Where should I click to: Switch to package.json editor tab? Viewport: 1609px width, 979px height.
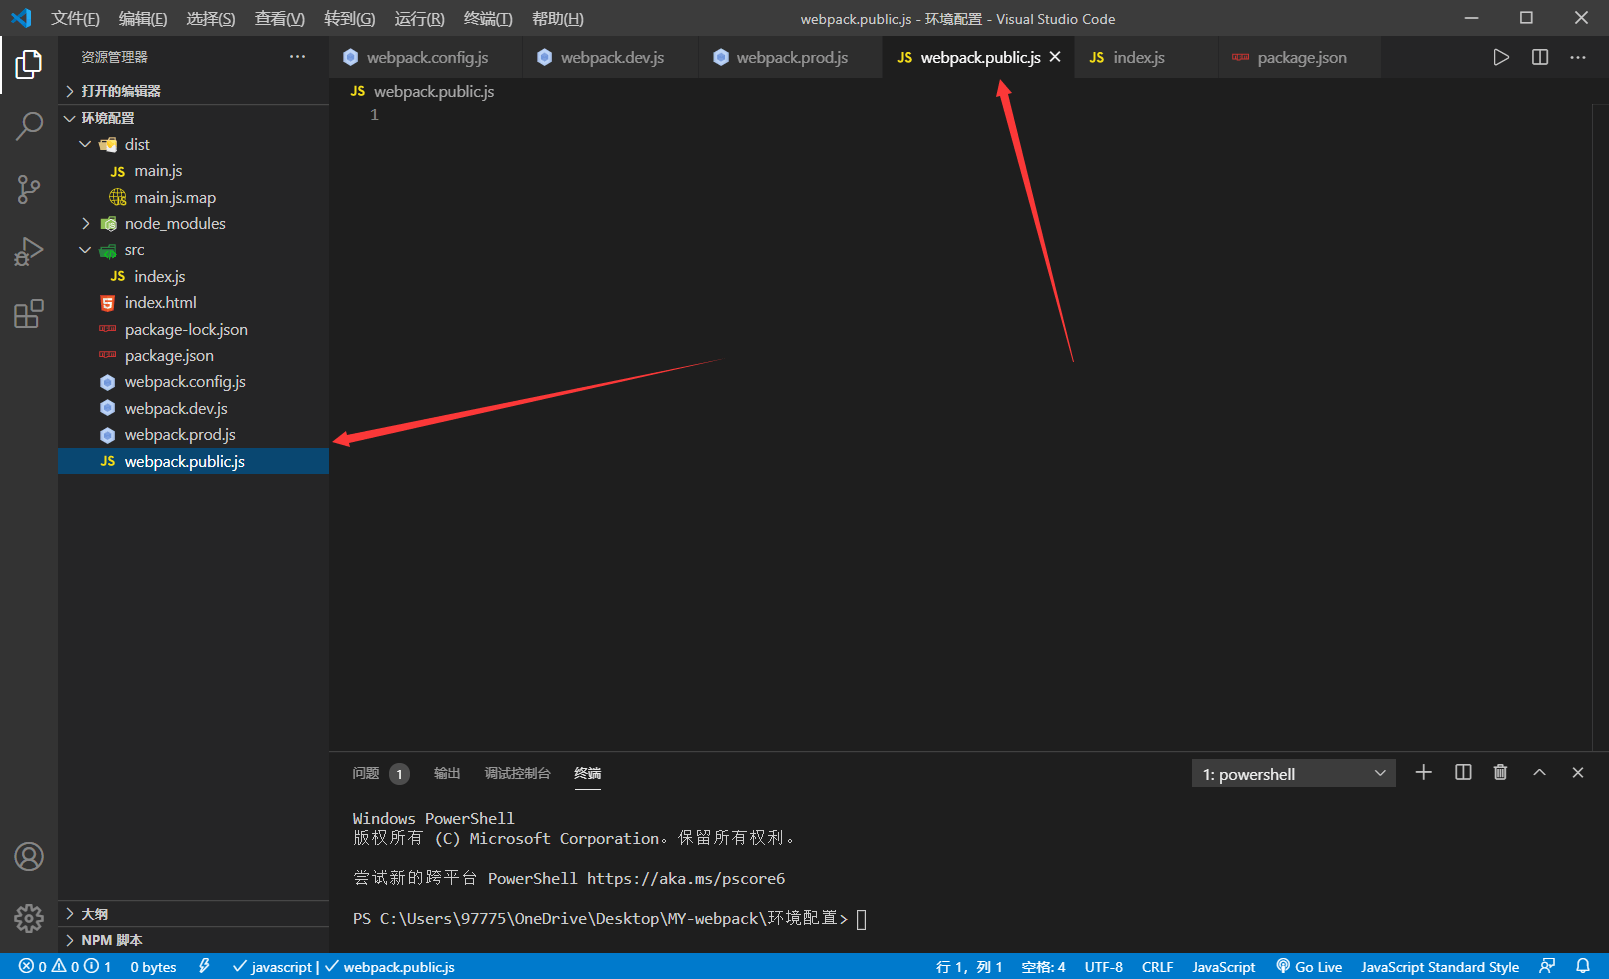coord(1300,57)
